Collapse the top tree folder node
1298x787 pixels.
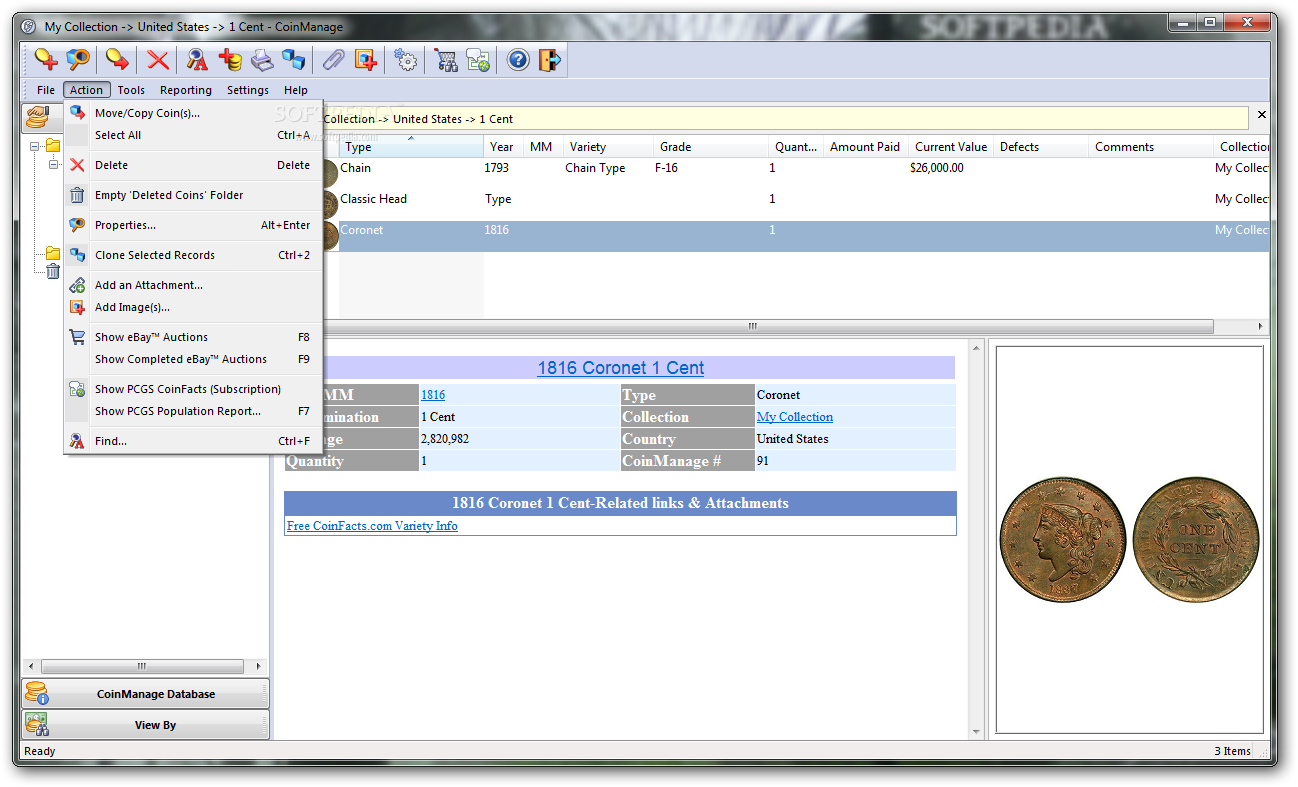tap(35, 146)
